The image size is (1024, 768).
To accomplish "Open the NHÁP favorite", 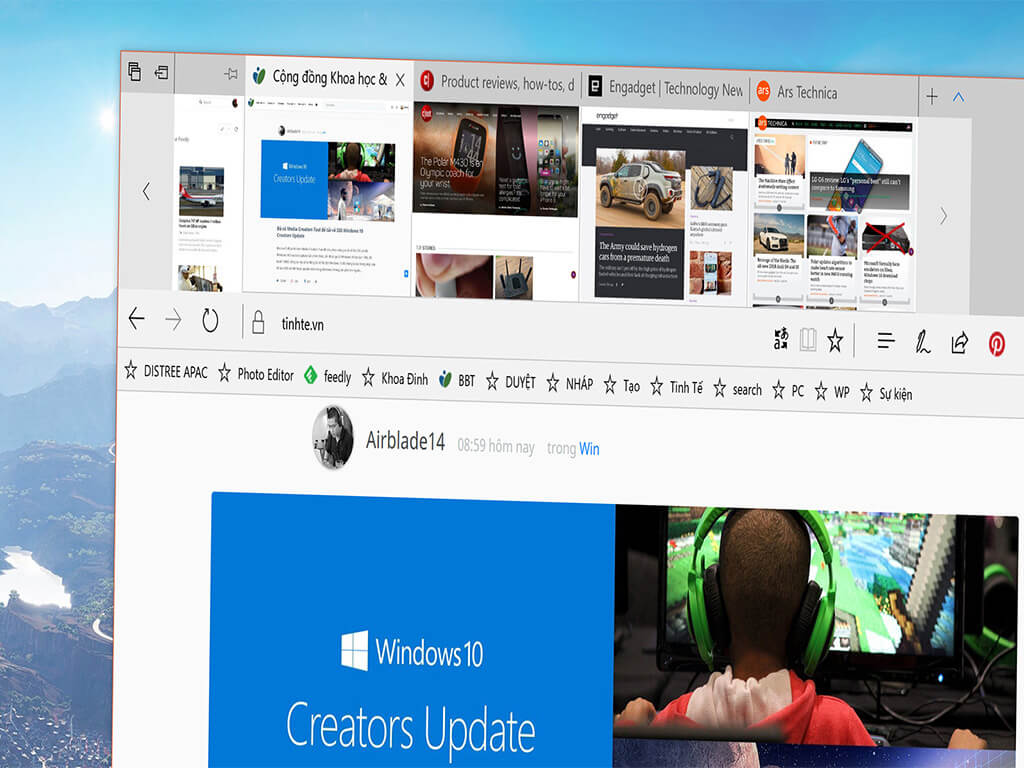I will pos(569,384).
